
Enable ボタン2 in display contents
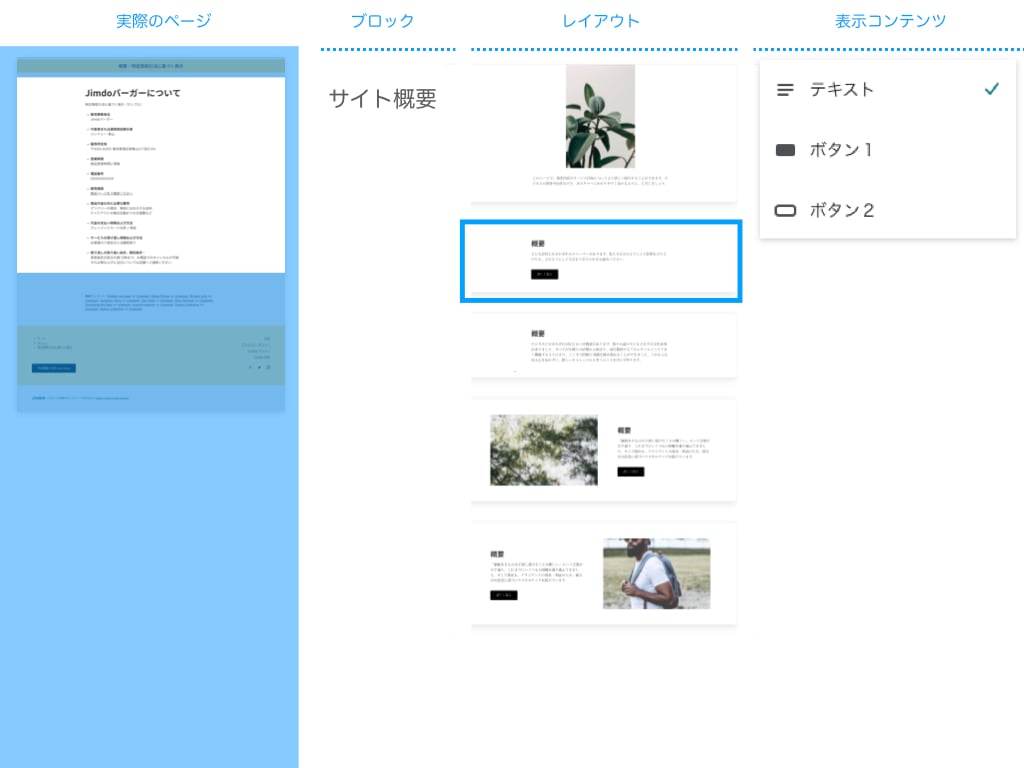pos(888,210)
